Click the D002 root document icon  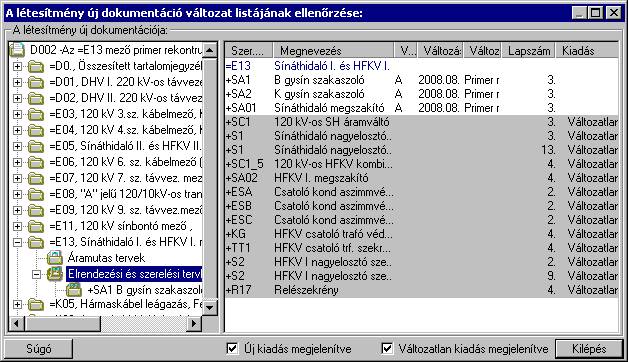[17, 50]
